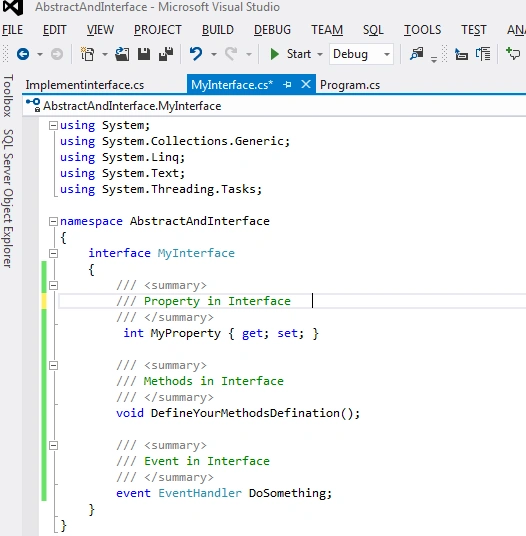Switch to the Program.cs tab
This screenshot has width=526, height=536.
(350, 85)
